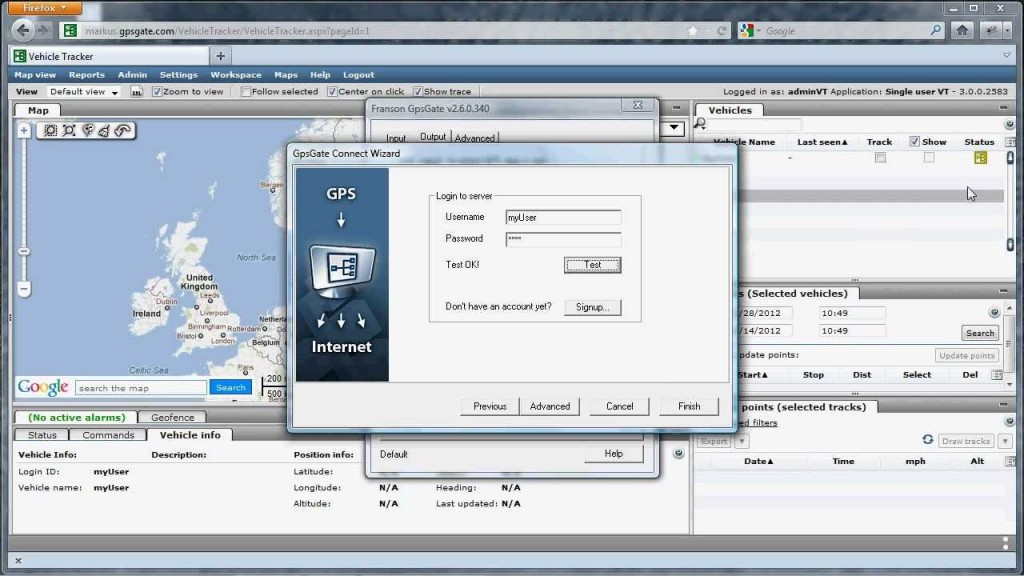Click the map zoom-in plus button
The height and width of the screenshot is (576, 1024).
24,131
